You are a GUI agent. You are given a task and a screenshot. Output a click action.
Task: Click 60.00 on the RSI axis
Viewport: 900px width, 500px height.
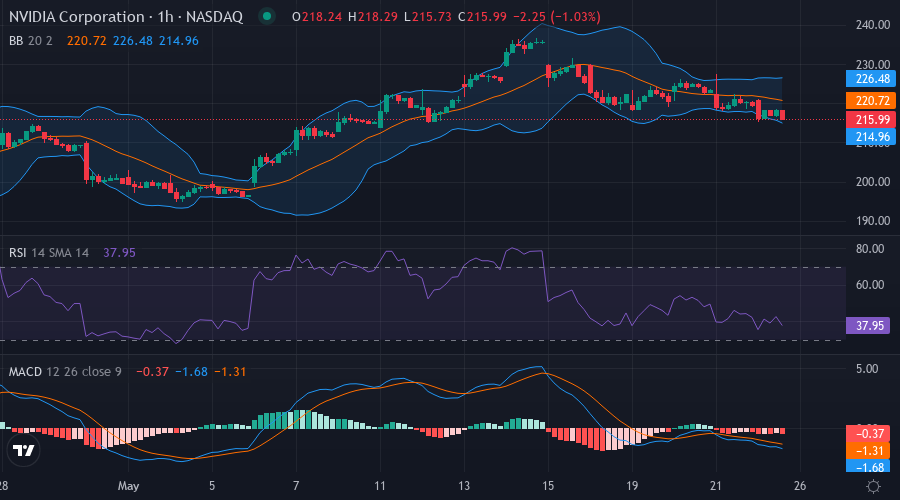click(870, 285)
